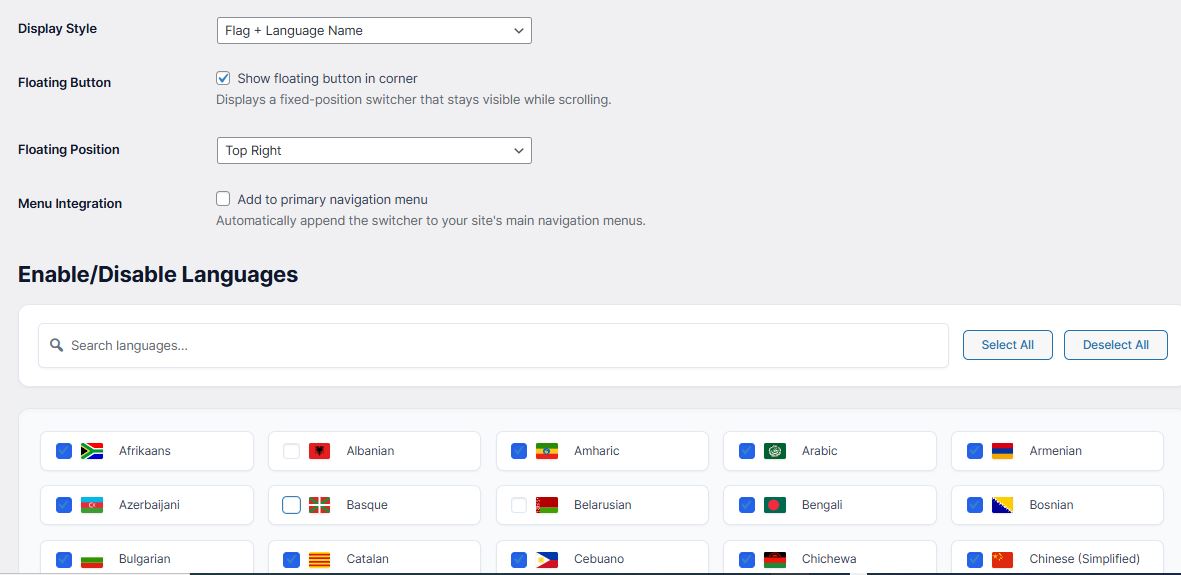Uncheck the Afrikaans language checkbox
Image resolution: width=1181 pixels, height=575 pixels.
64,451
